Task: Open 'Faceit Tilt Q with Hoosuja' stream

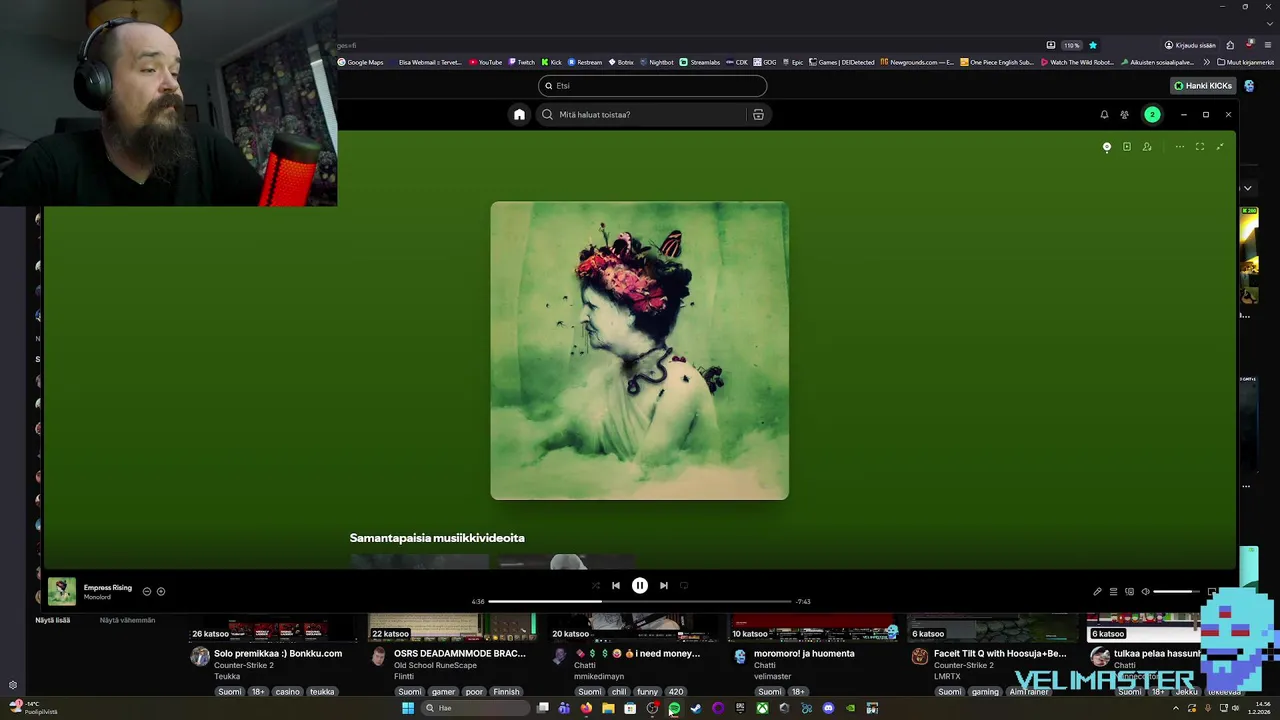Action: pos(1000,653)
